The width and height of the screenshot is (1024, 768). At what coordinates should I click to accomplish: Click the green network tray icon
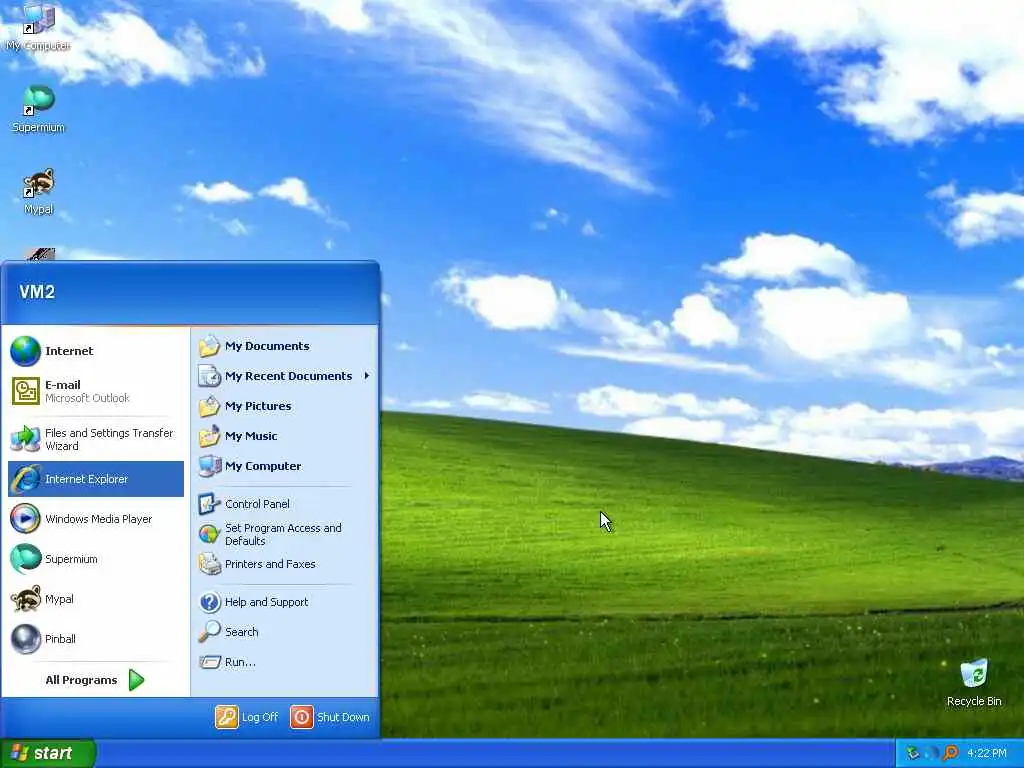click(x=912, y=753)
